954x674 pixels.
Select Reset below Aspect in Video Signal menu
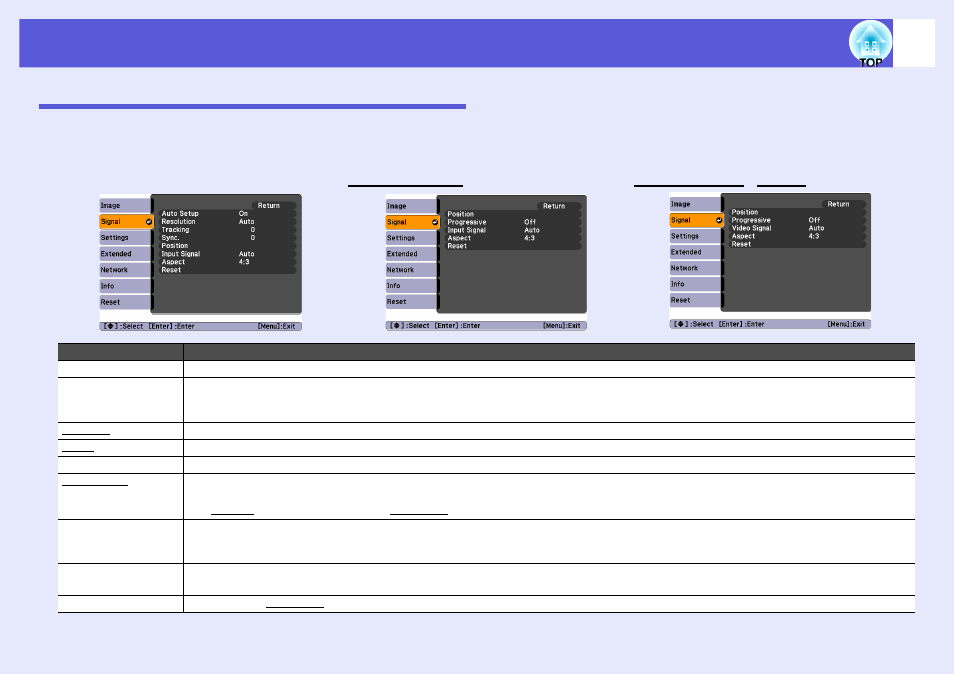pyautogui.click(x=741, y=244)
